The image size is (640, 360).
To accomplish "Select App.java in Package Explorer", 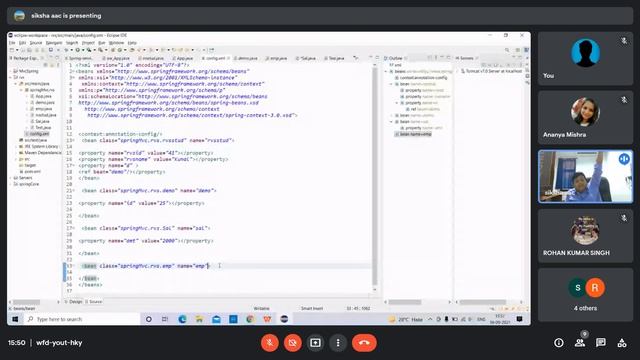I will (43, 96).
